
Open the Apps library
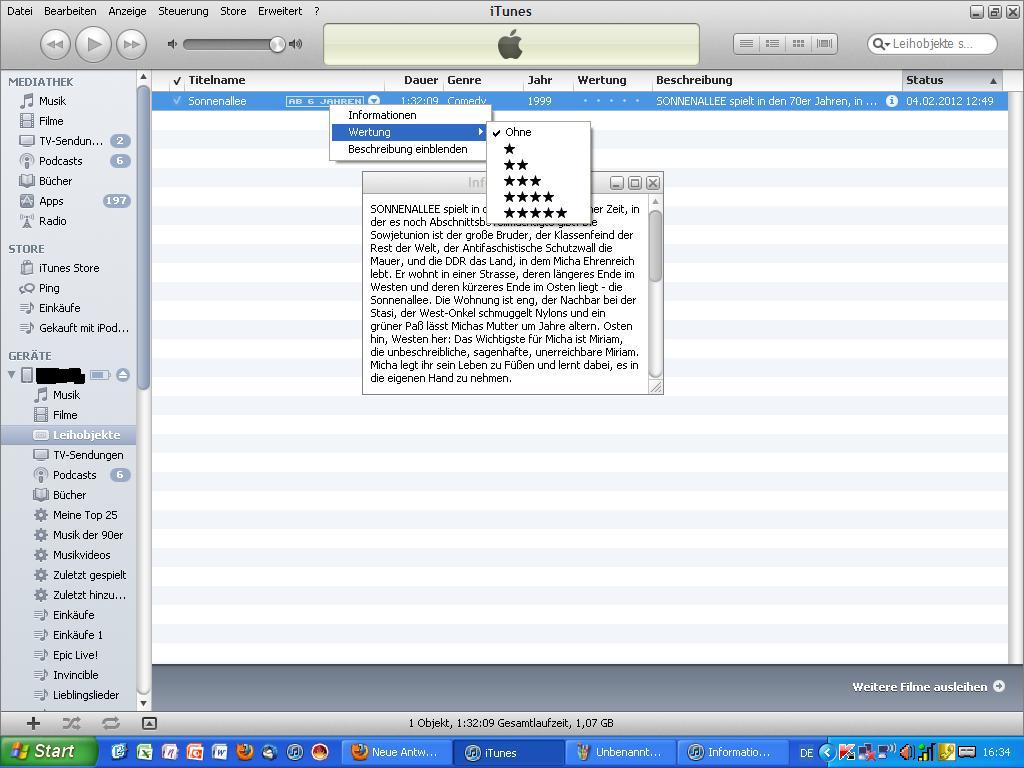click(x=51, y=201)
